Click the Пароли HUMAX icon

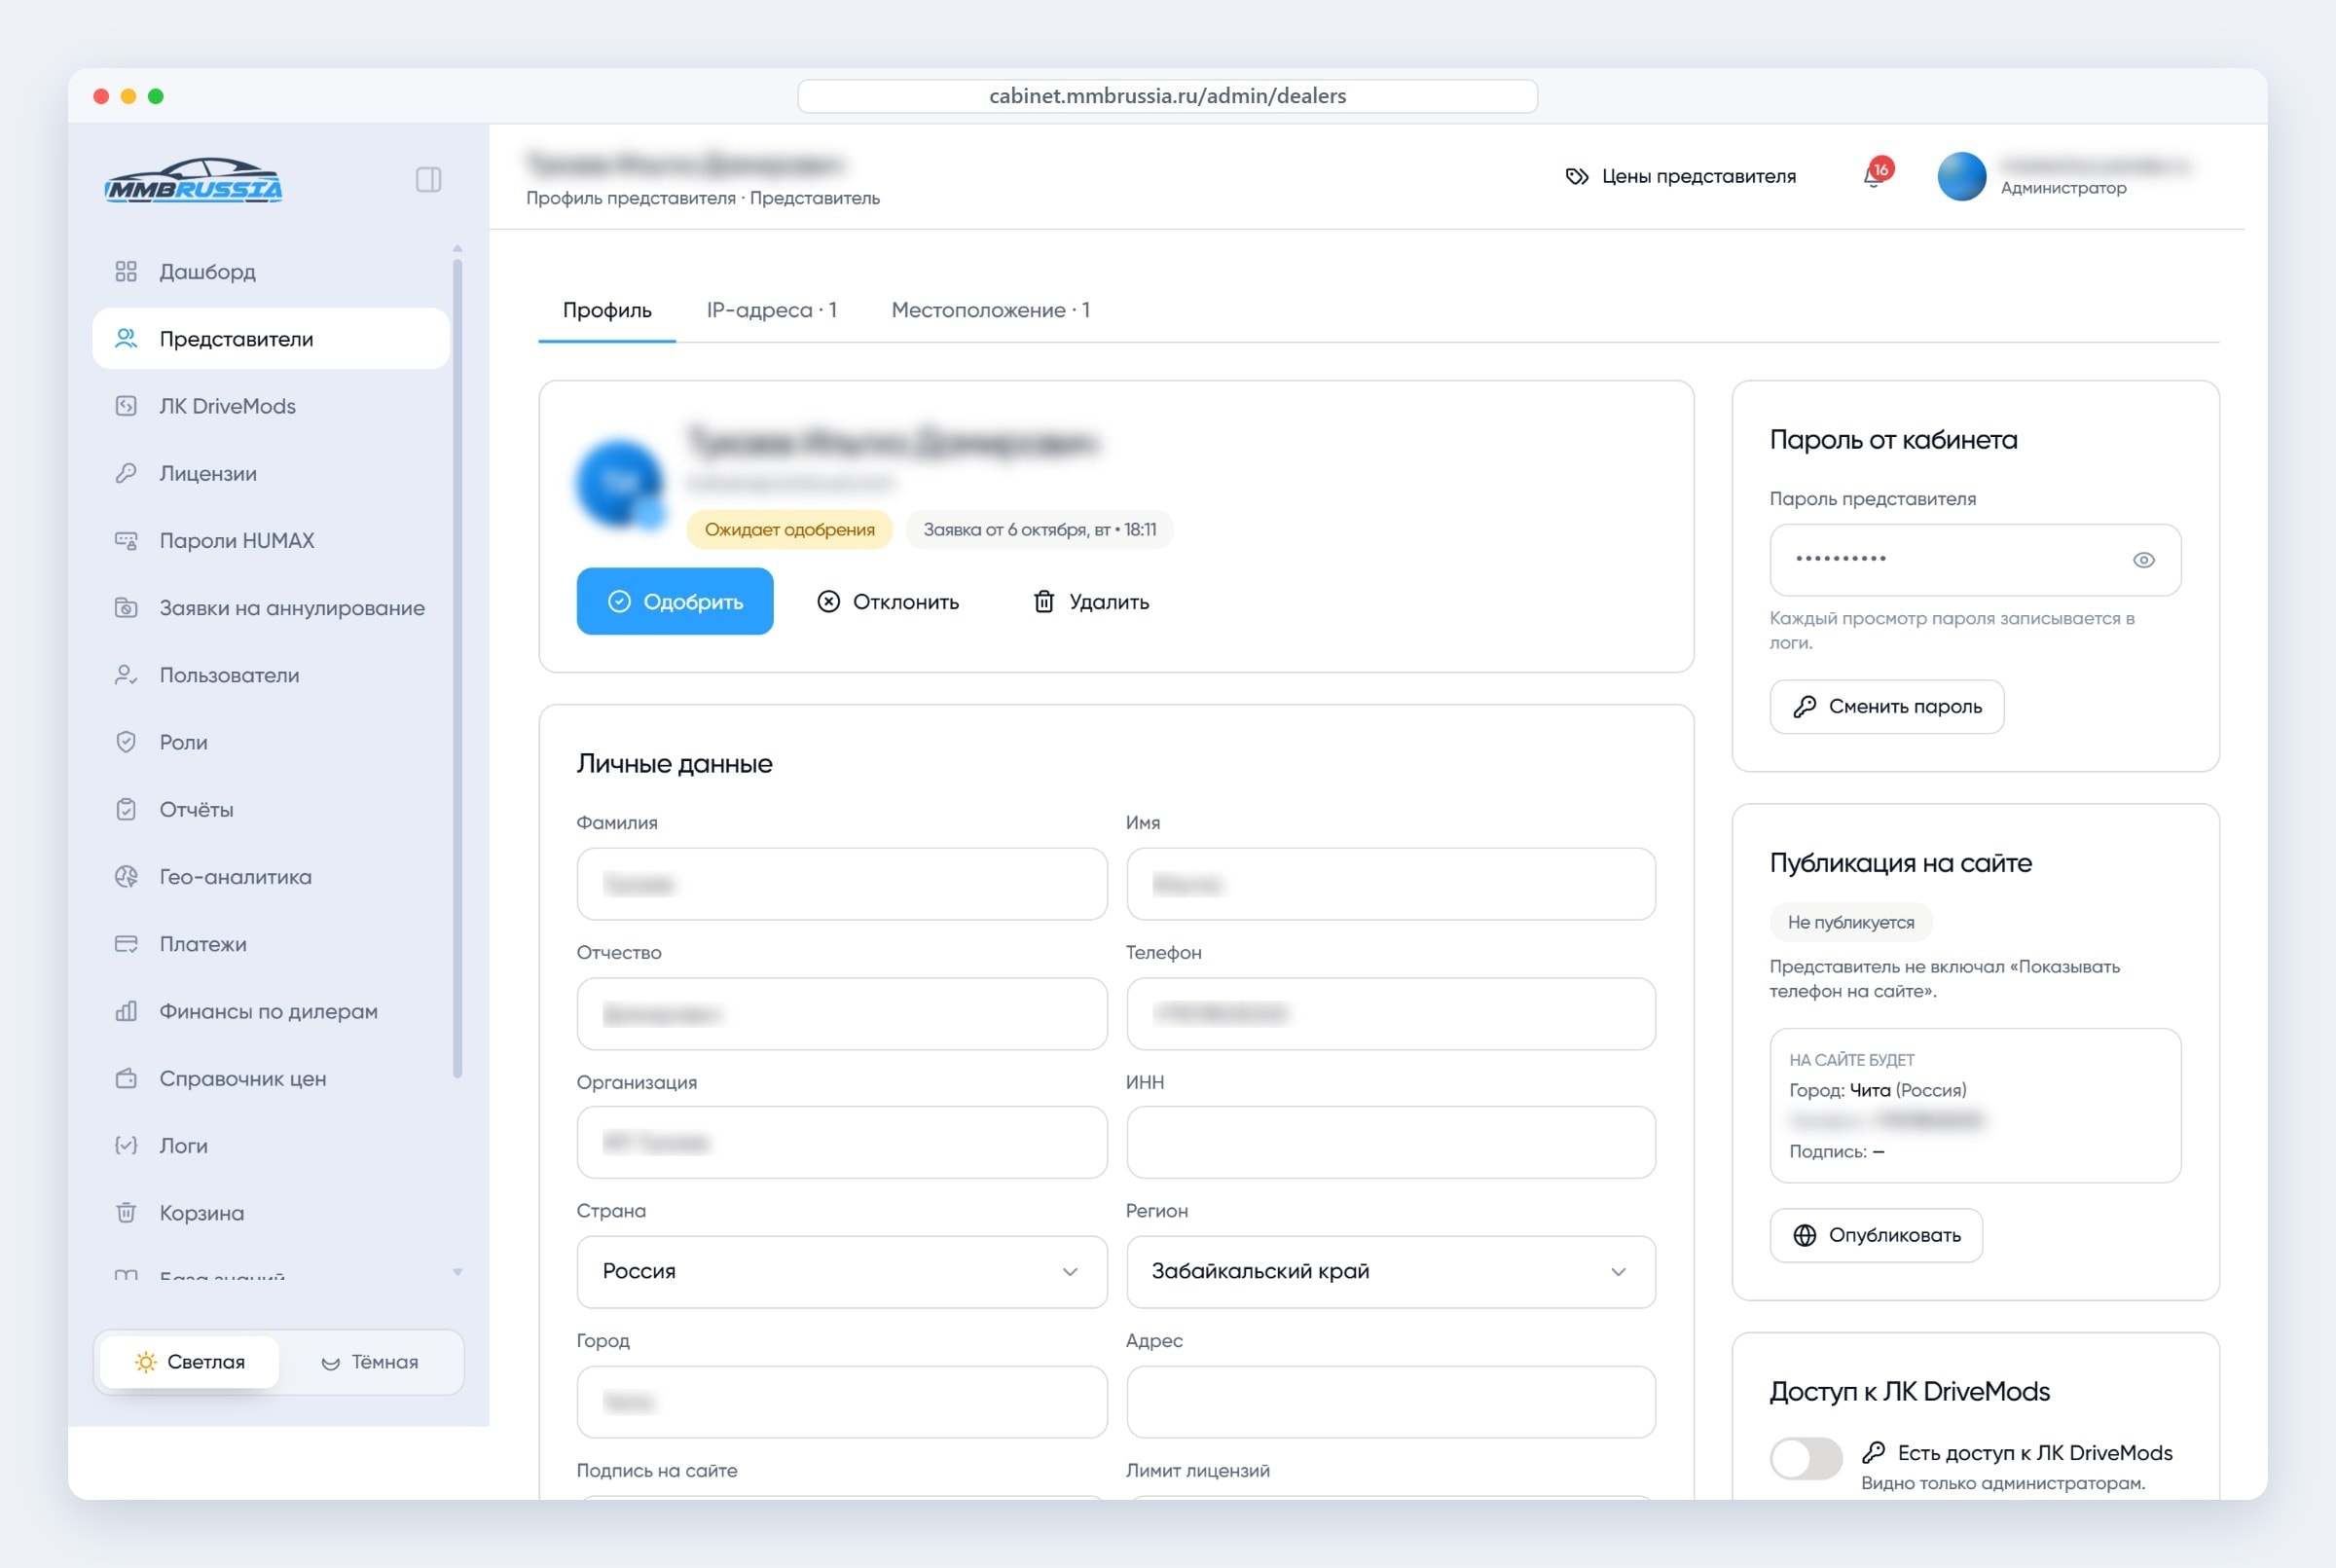point(126,540)
